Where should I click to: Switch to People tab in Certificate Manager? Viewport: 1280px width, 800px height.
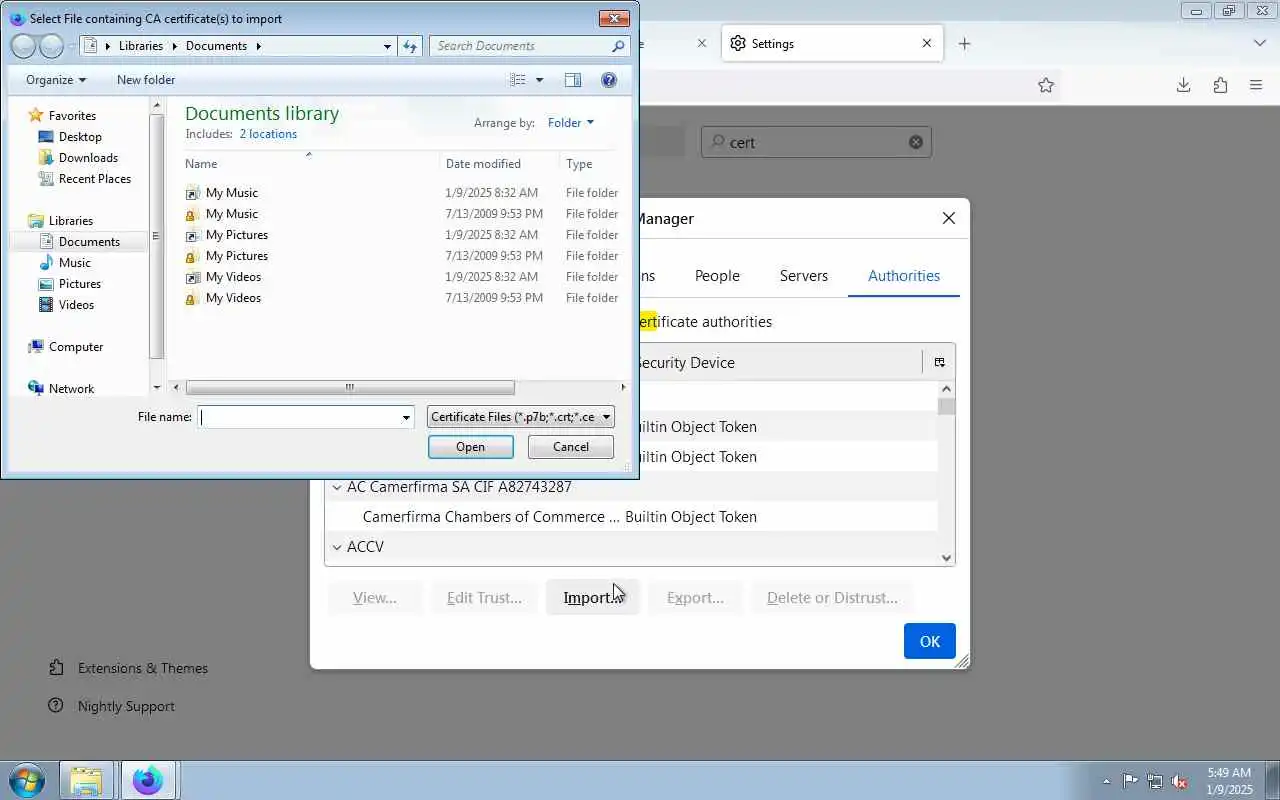[717, 276]
